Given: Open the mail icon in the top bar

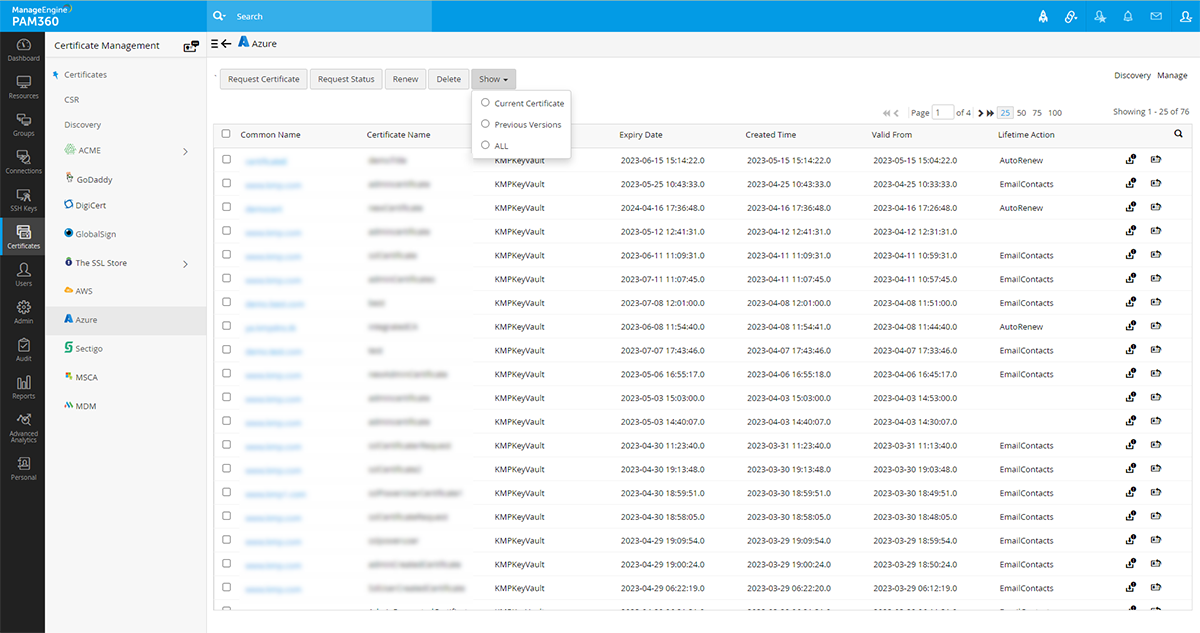Looking at the screenshot, I should point(1158,15).
